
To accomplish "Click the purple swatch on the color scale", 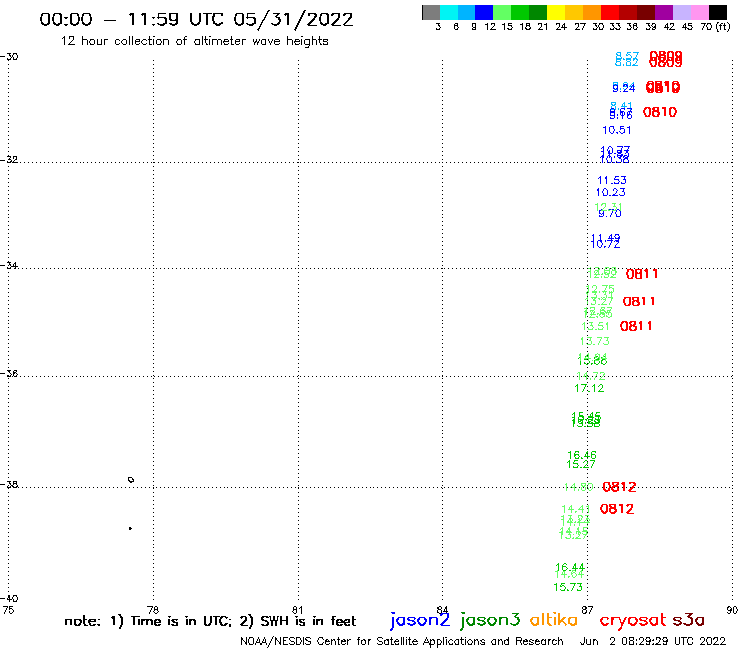I will click(x=664, y=12).
